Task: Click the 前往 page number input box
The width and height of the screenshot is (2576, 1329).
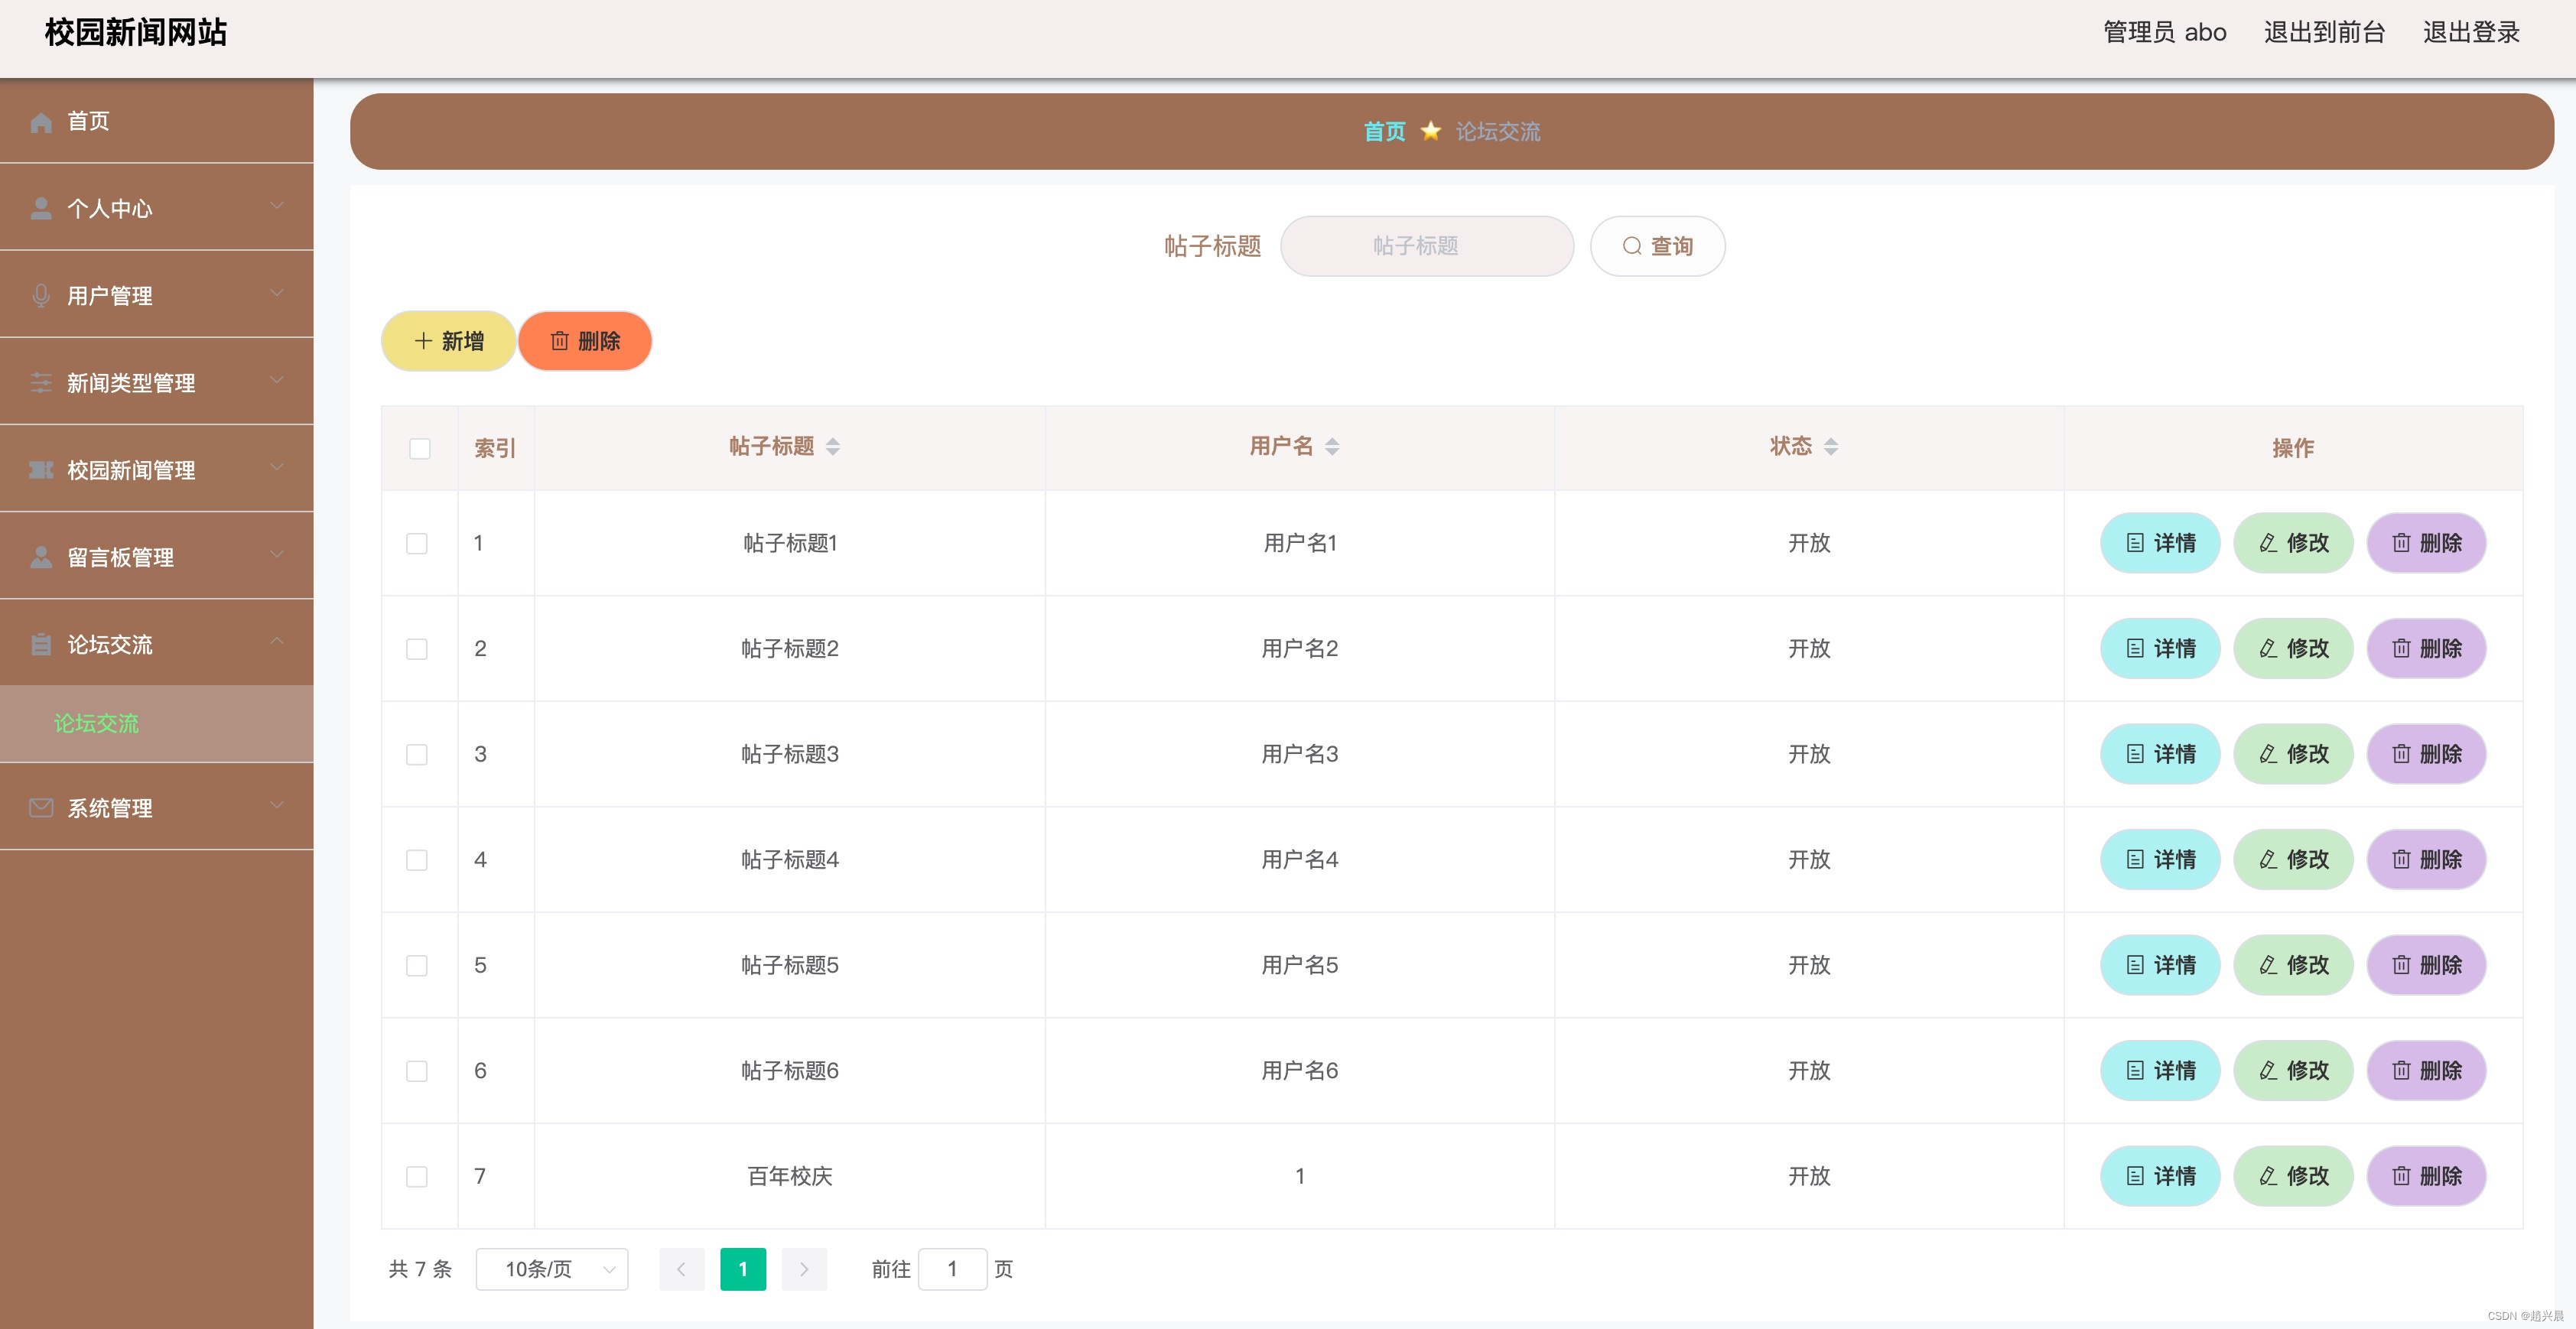Action: [953, 1269]
